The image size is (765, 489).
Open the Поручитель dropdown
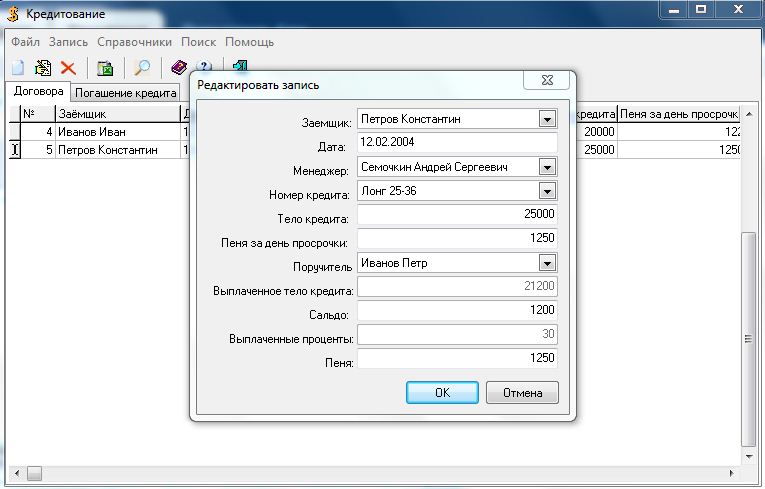547,264
